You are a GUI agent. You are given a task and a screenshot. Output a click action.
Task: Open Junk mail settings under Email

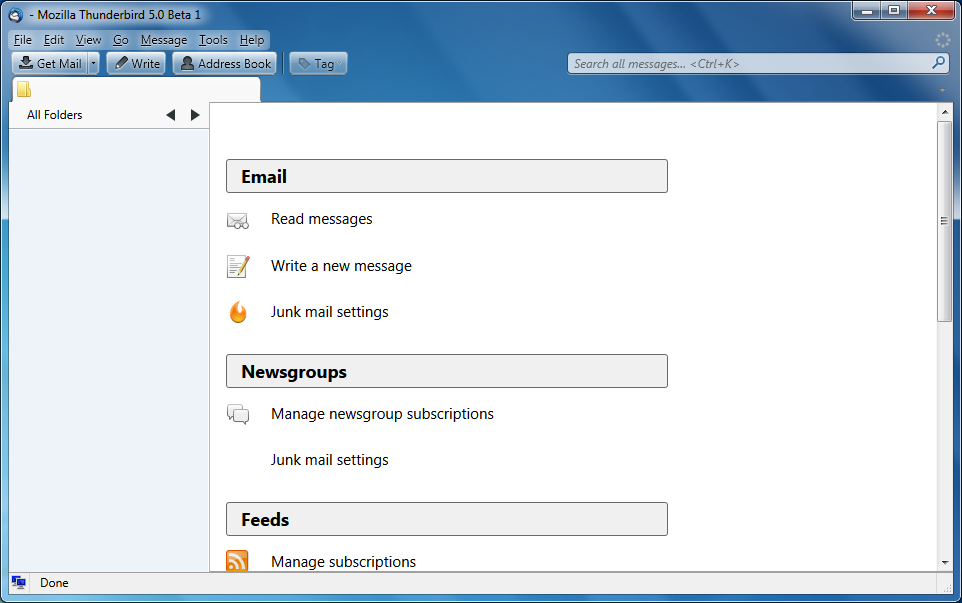click(329, 312)
